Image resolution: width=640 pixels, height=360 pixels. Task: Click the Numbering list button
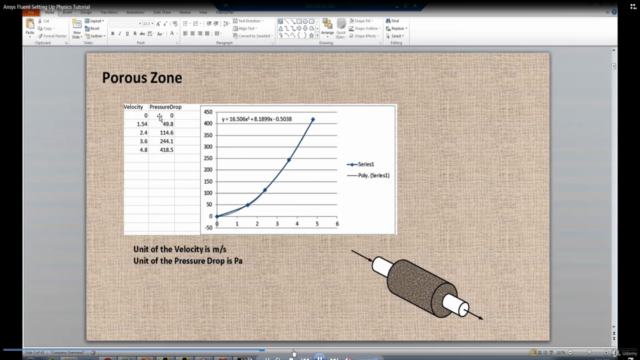click(196, 24)
